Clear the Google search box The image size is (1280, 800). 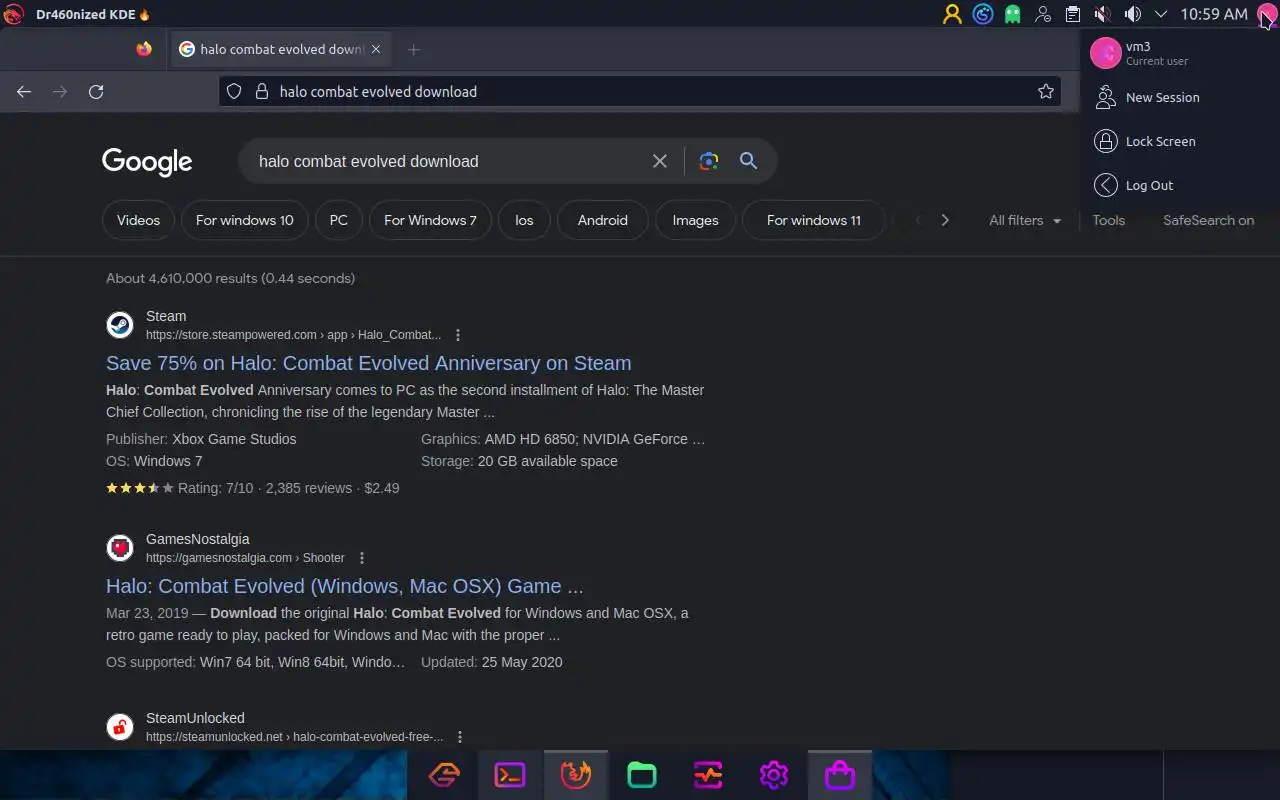pyautogui.click(x=660, y=161)
